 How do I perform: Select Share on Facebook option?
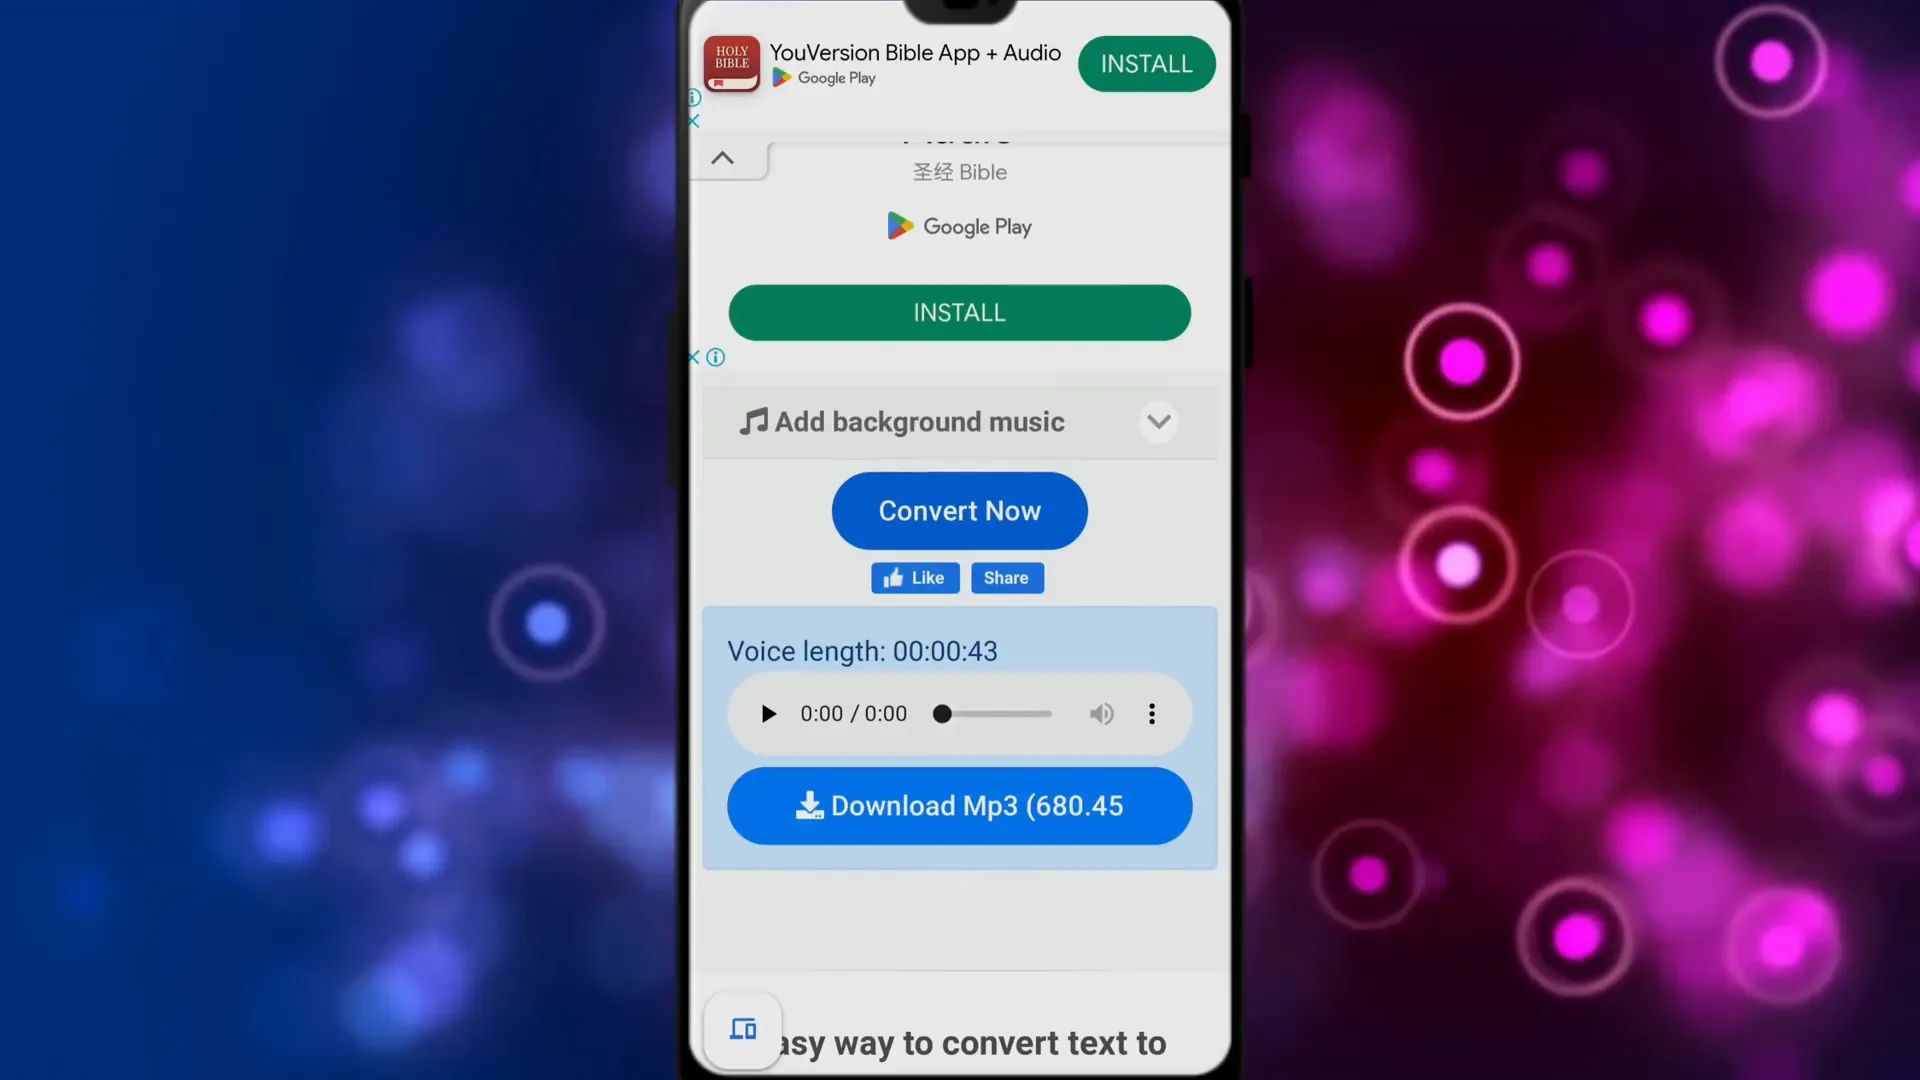tap(1006, 578)
